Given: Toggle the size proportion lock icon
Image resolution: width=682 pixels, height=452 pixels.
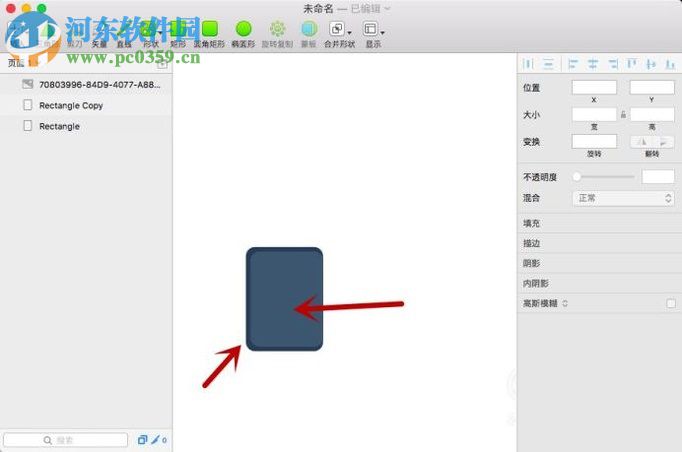Looking at the screenshot, I should (623, 115).
